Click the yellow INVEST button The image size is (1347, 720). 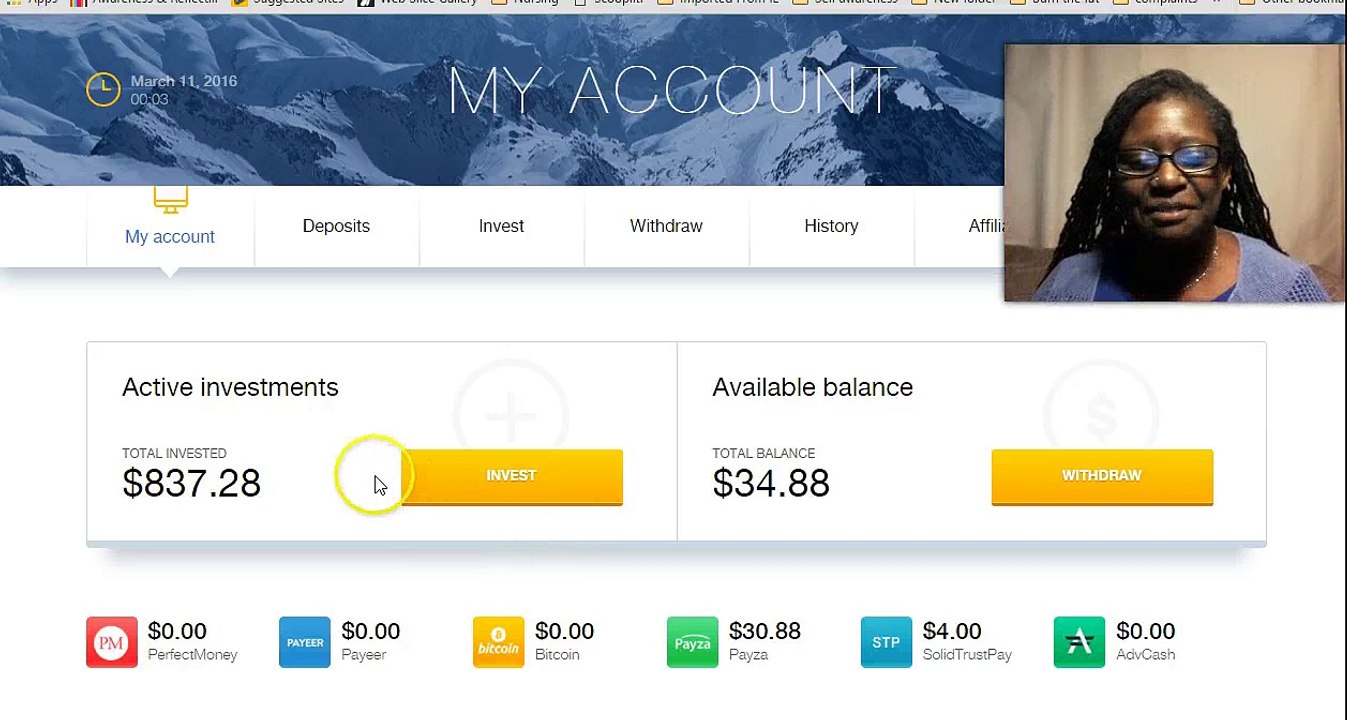tap(511, 476)
